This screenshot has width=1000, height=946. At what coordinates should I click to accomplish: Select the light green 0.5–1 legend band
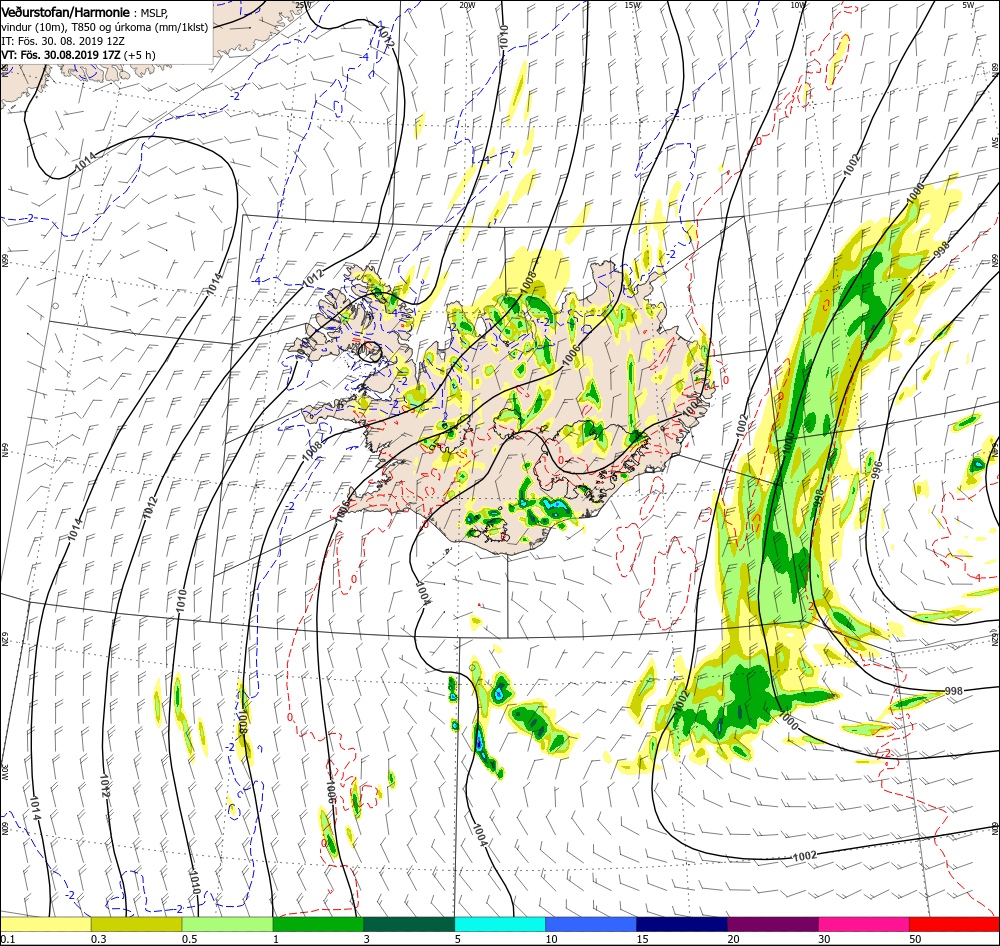point(227,924)
